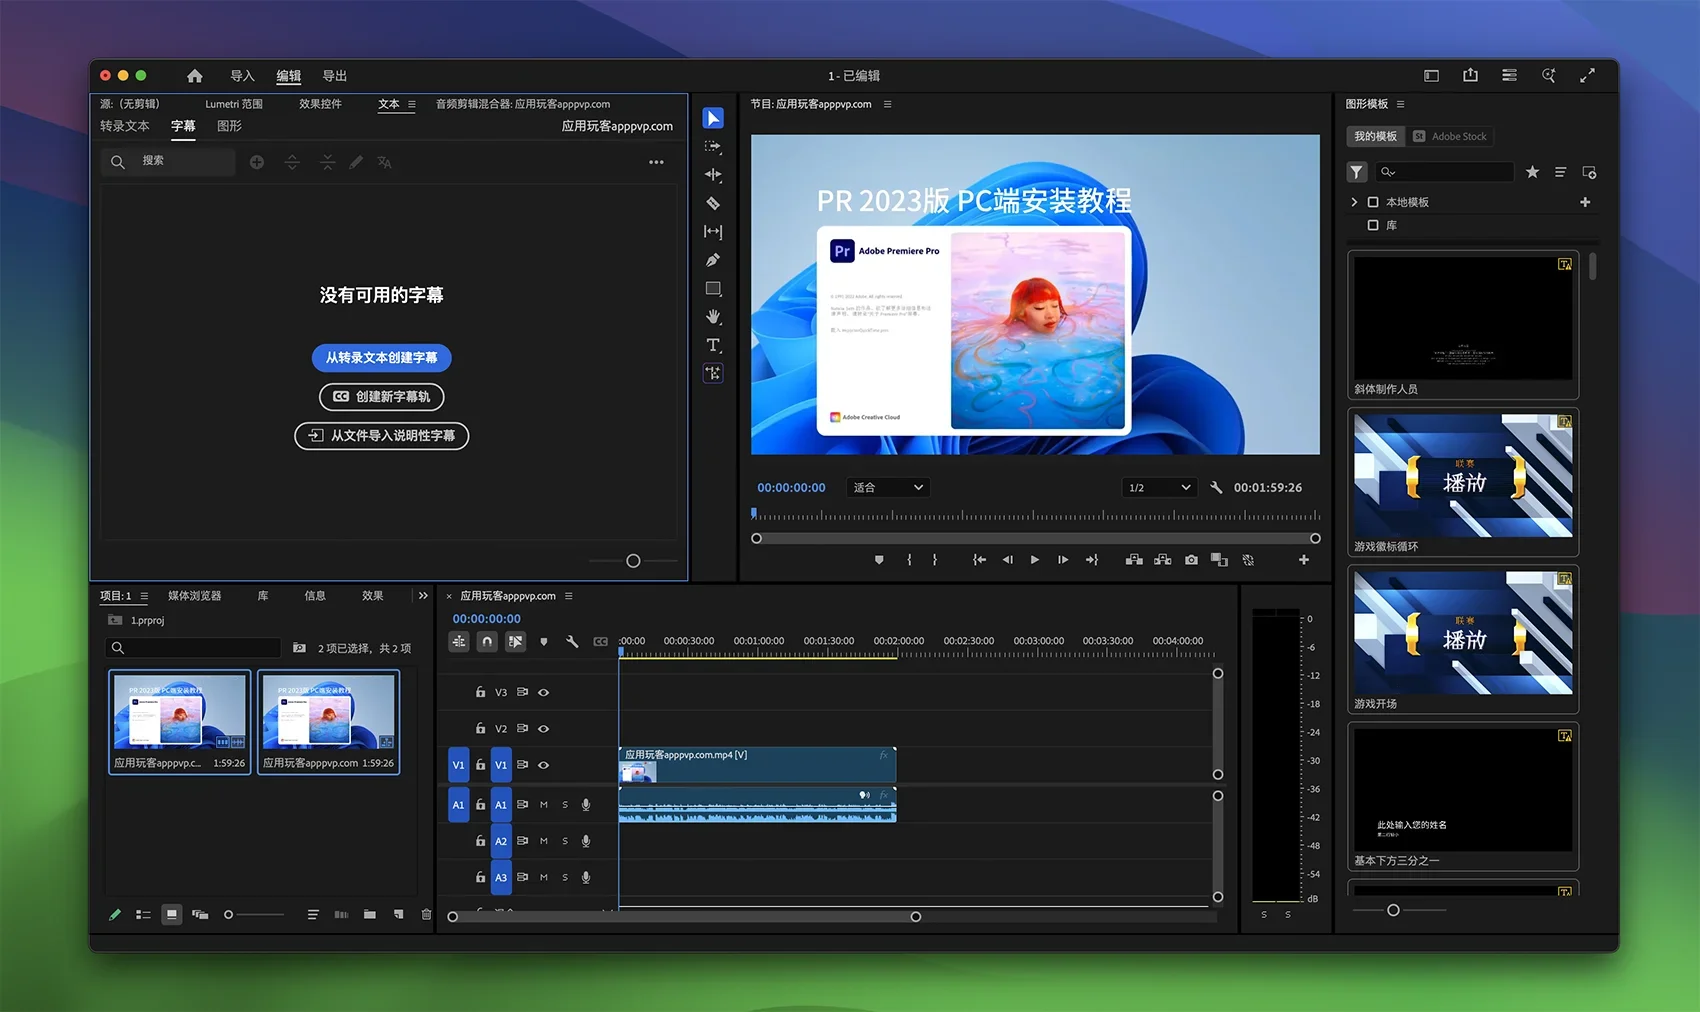Click 创建新字幕轨 button
Image resolution: width=1700 pixels, height=1012 pixels.
381,396
